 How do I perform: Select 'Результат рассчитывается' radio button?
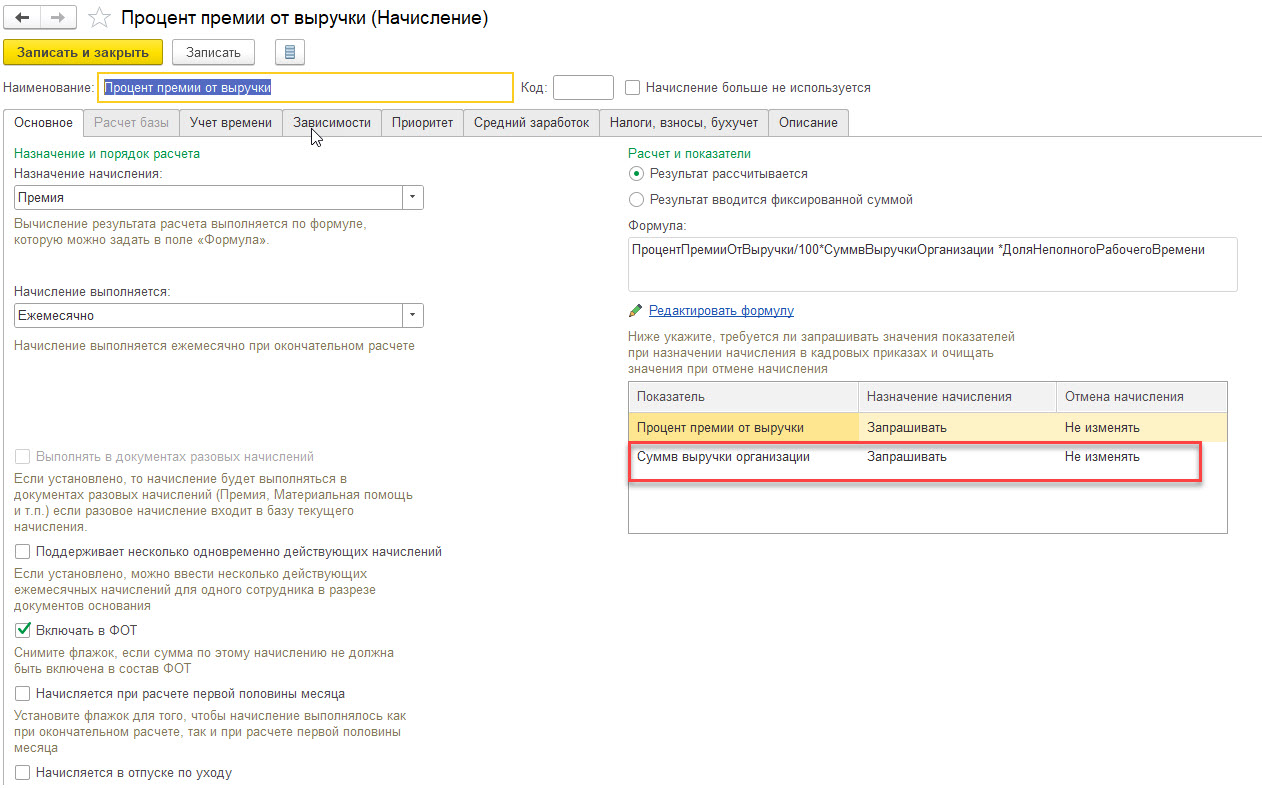tap(636, 174)
